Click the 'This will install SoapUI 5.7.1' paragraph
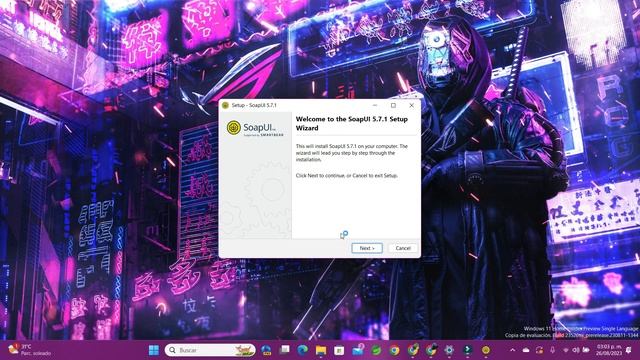This screenshot has height=360, width=640. (351, 153)
